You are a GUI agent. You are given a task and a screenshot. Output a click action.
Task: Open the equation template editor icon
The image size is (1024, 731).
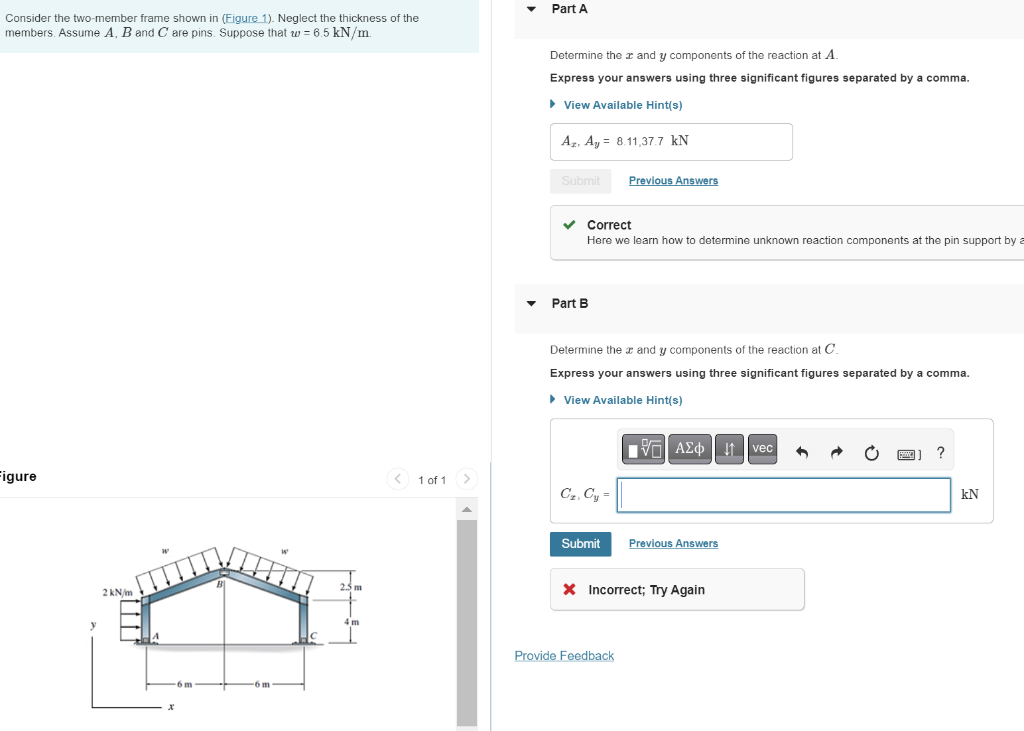[x=642, y=449]
